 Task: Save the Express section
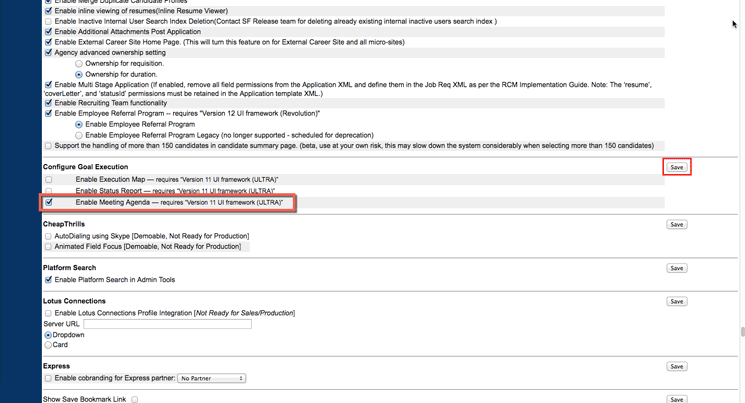click(x=677, y=367)
